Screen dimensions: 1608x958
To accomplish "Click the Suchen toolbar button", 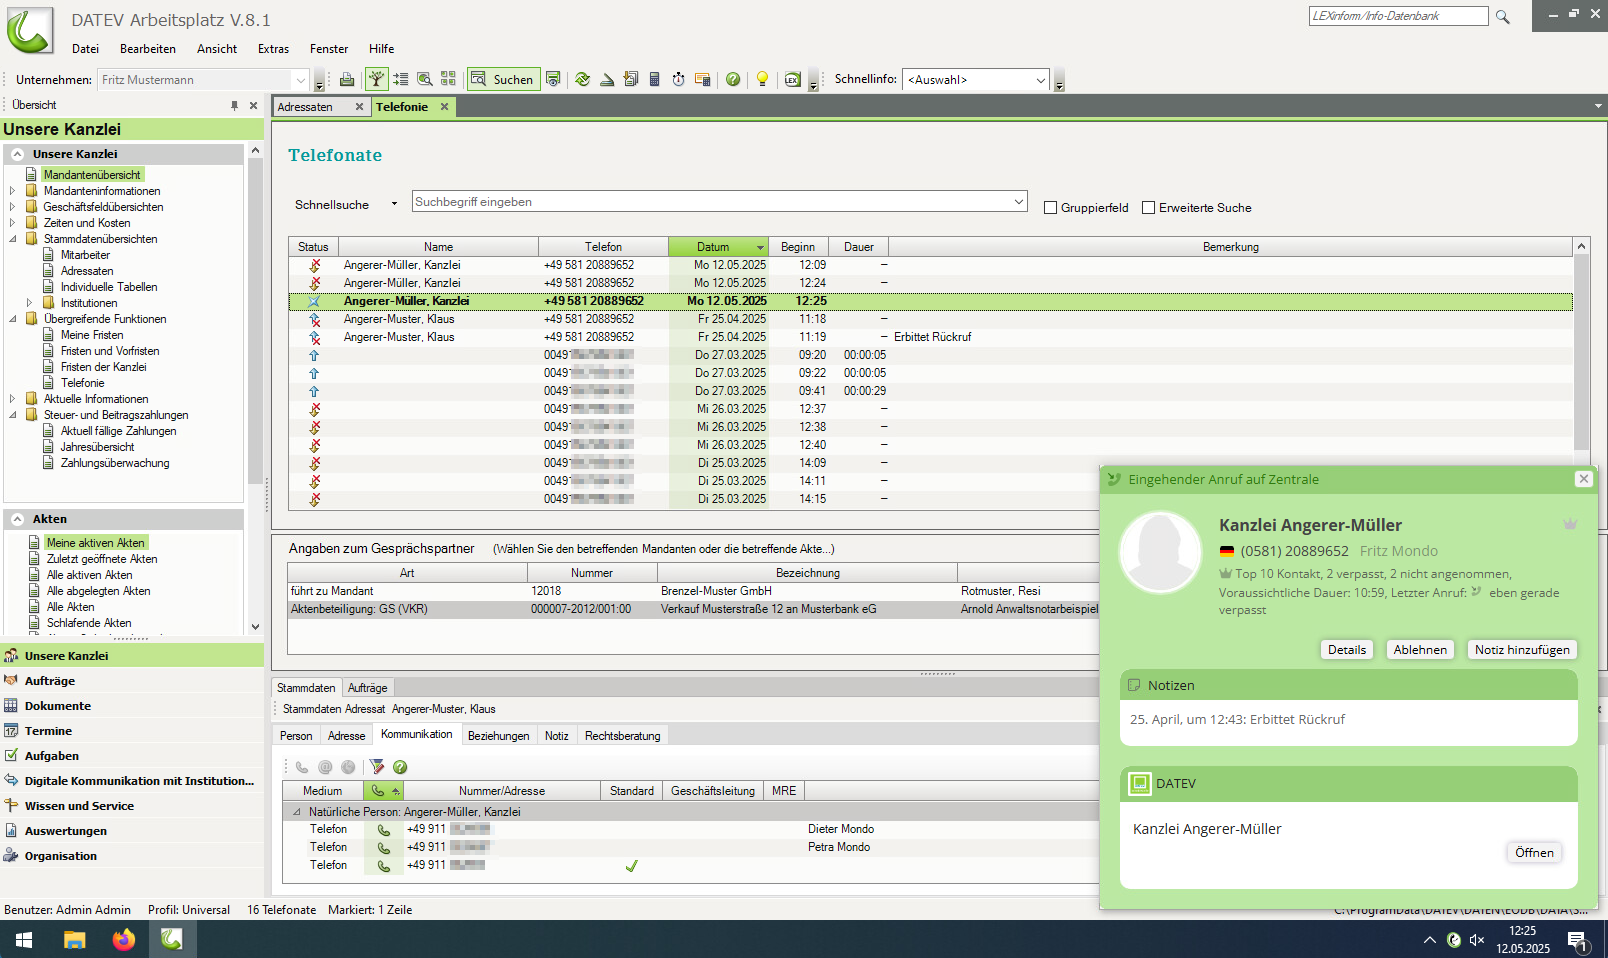I will [x=503, y=79].
